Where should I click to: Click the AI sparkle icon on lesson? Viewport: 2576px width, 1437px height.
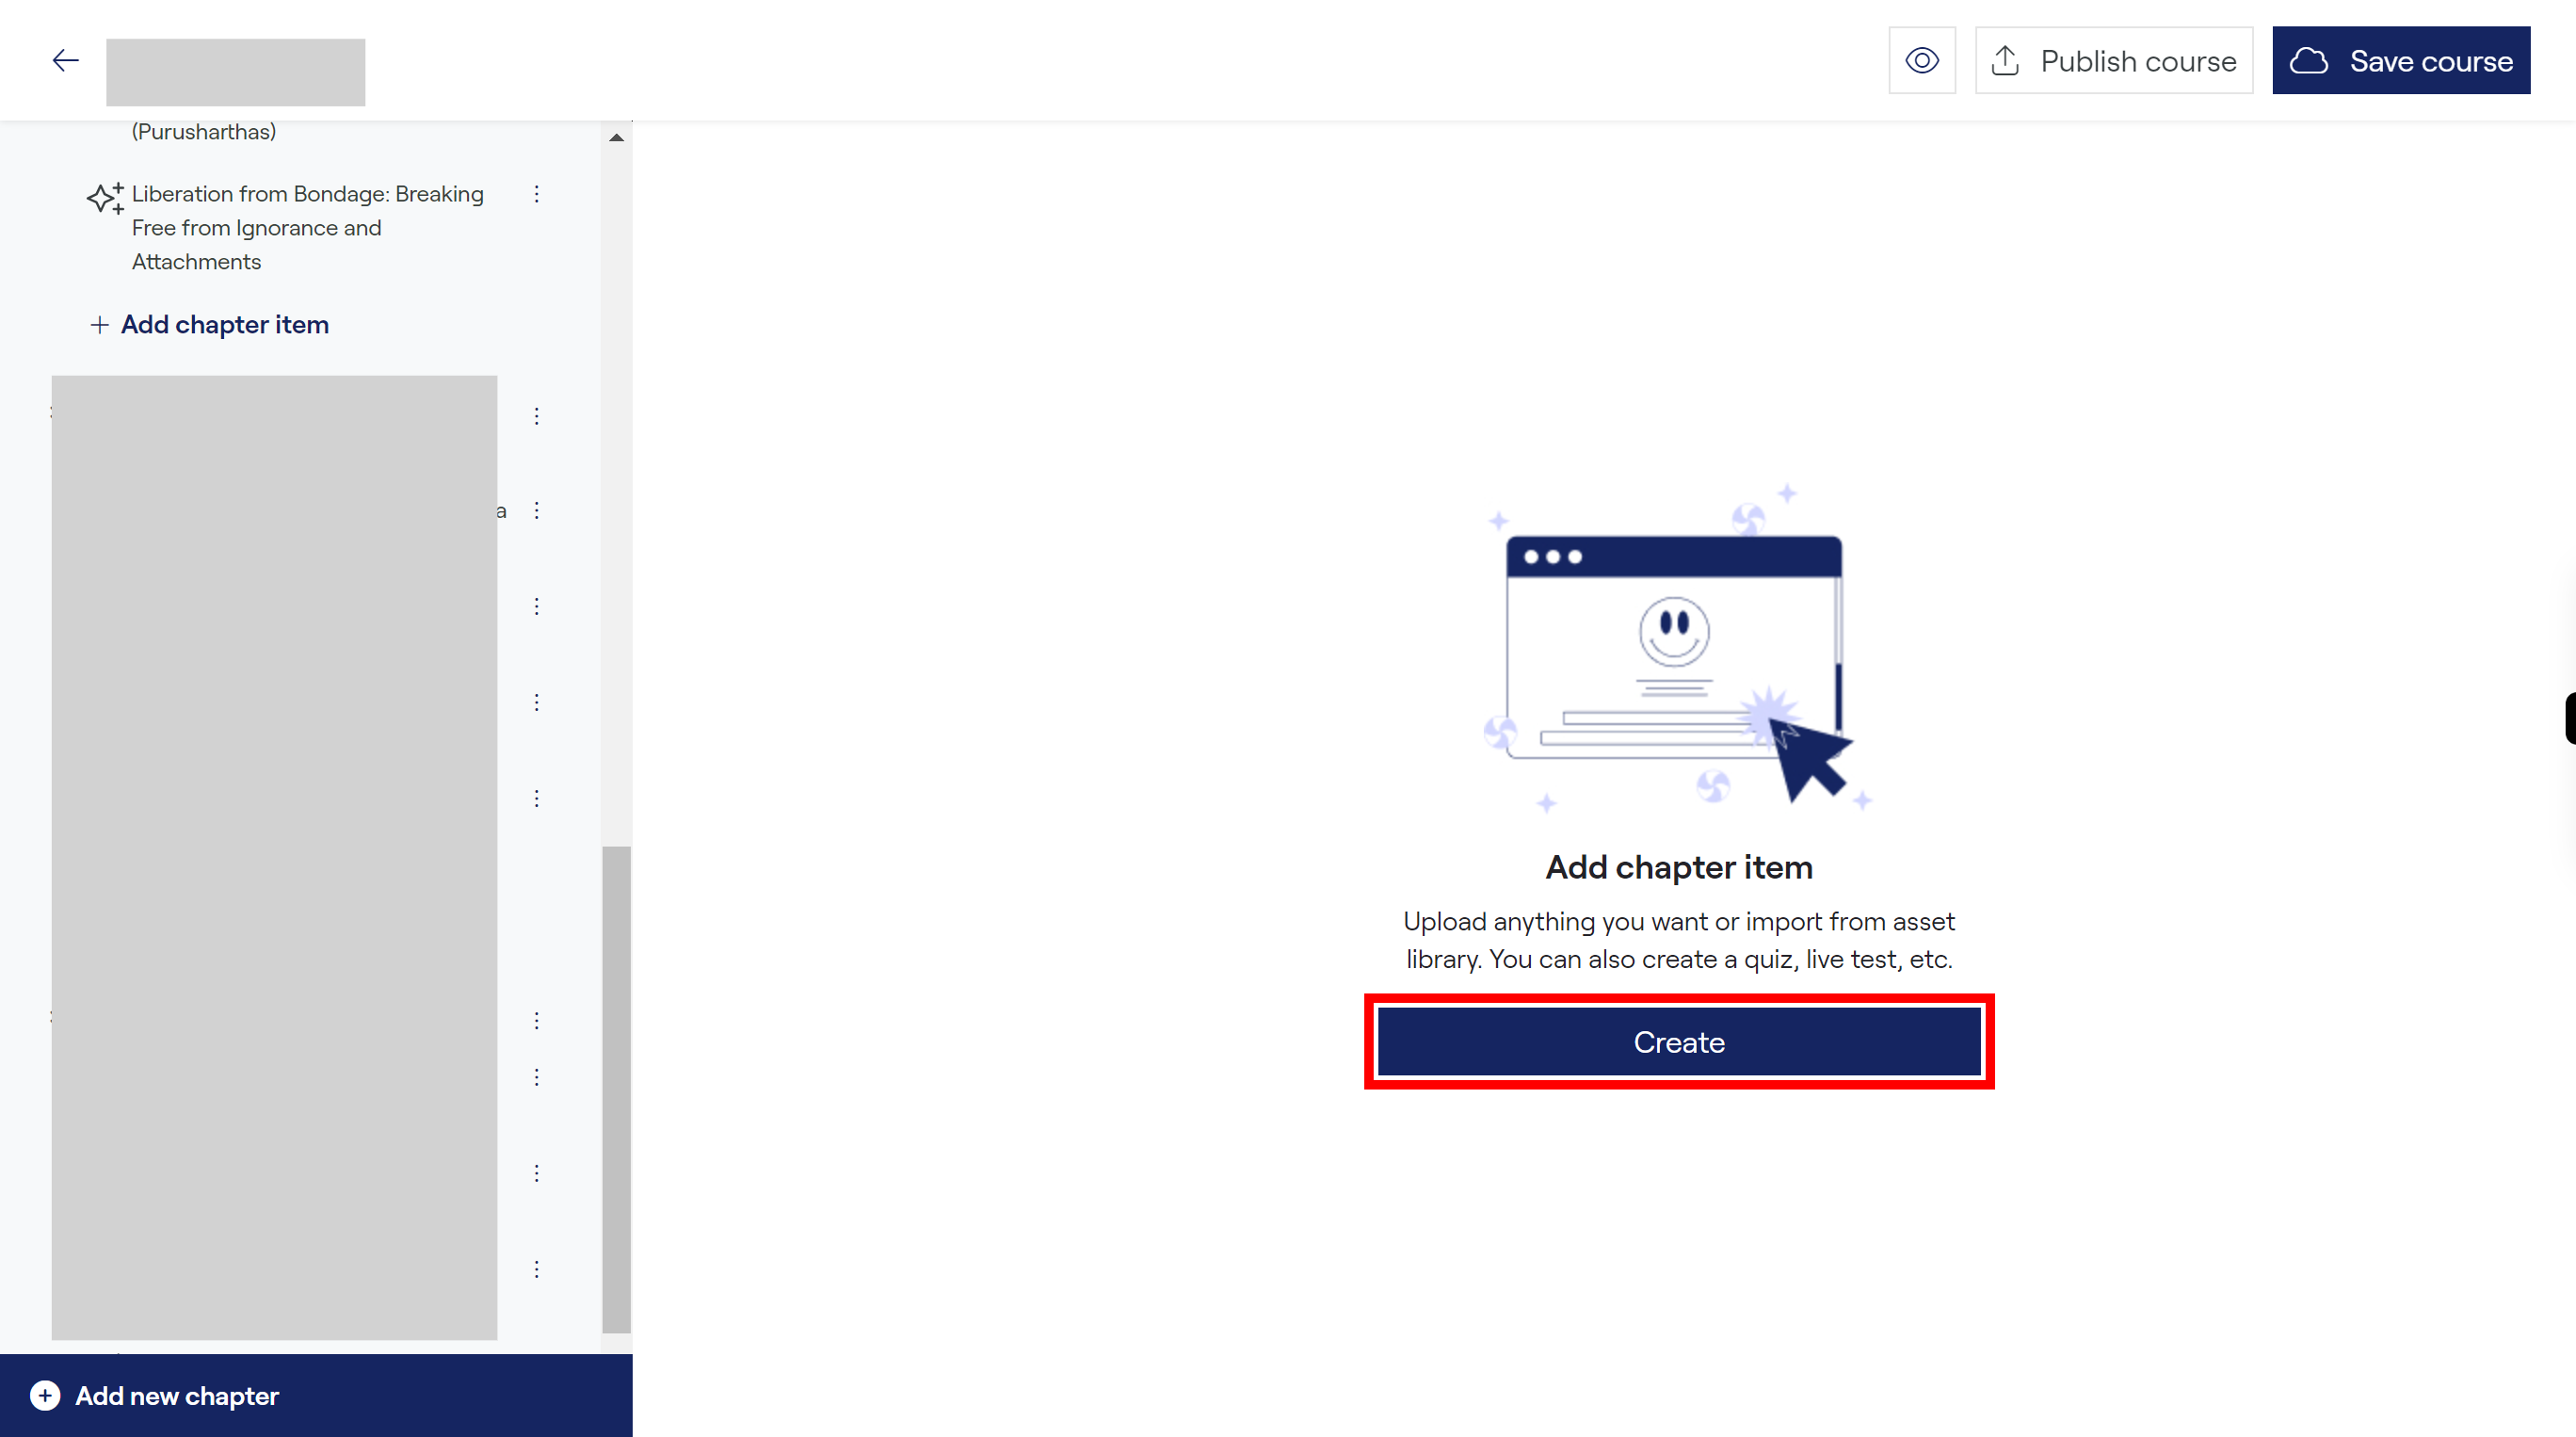point(105,195)
